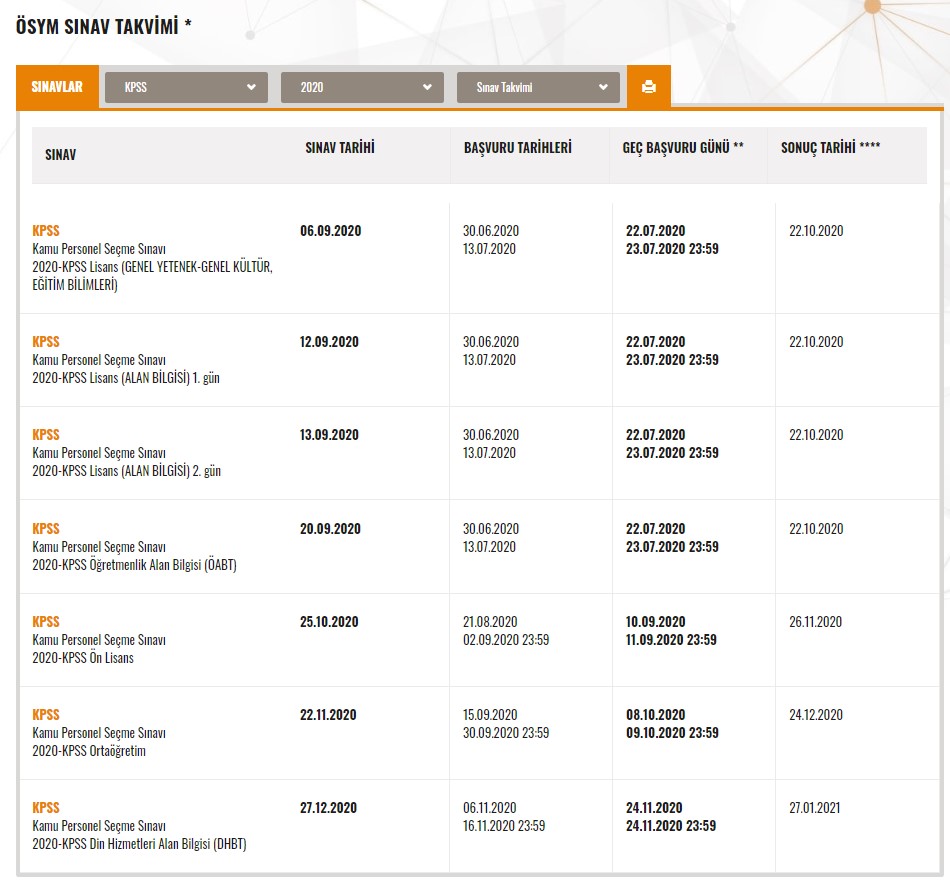Click the 2020-KPSS Ortaöğretim text

[x=89, y=751]
